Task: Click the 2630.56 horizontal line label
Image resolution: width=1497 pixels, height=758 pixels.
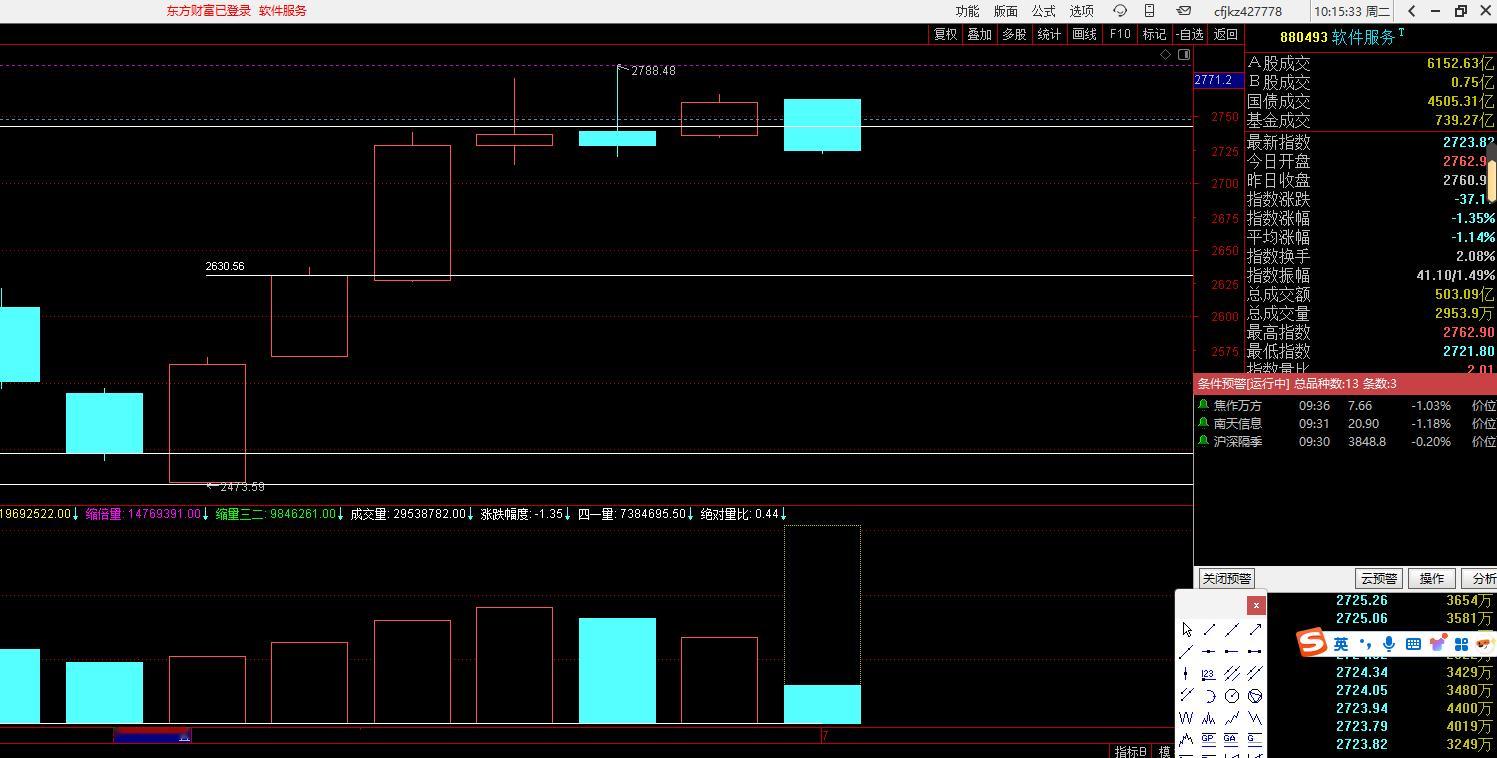Action: [225, 266]
